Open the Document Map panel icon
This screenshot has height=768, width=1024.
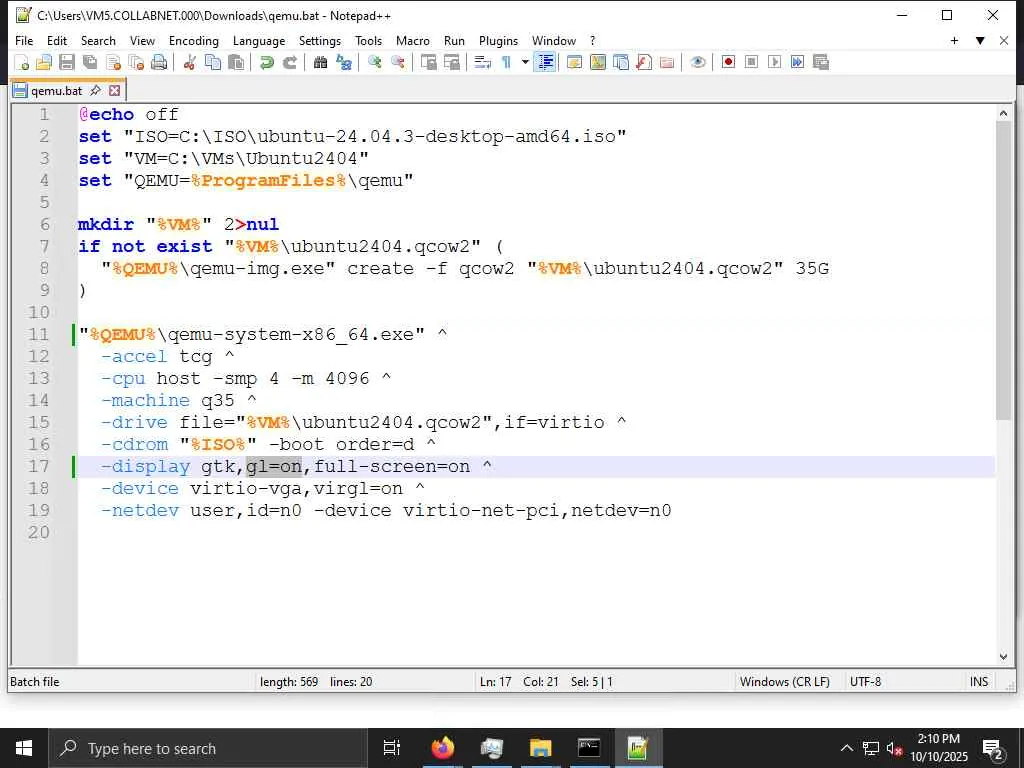[598, 62]
